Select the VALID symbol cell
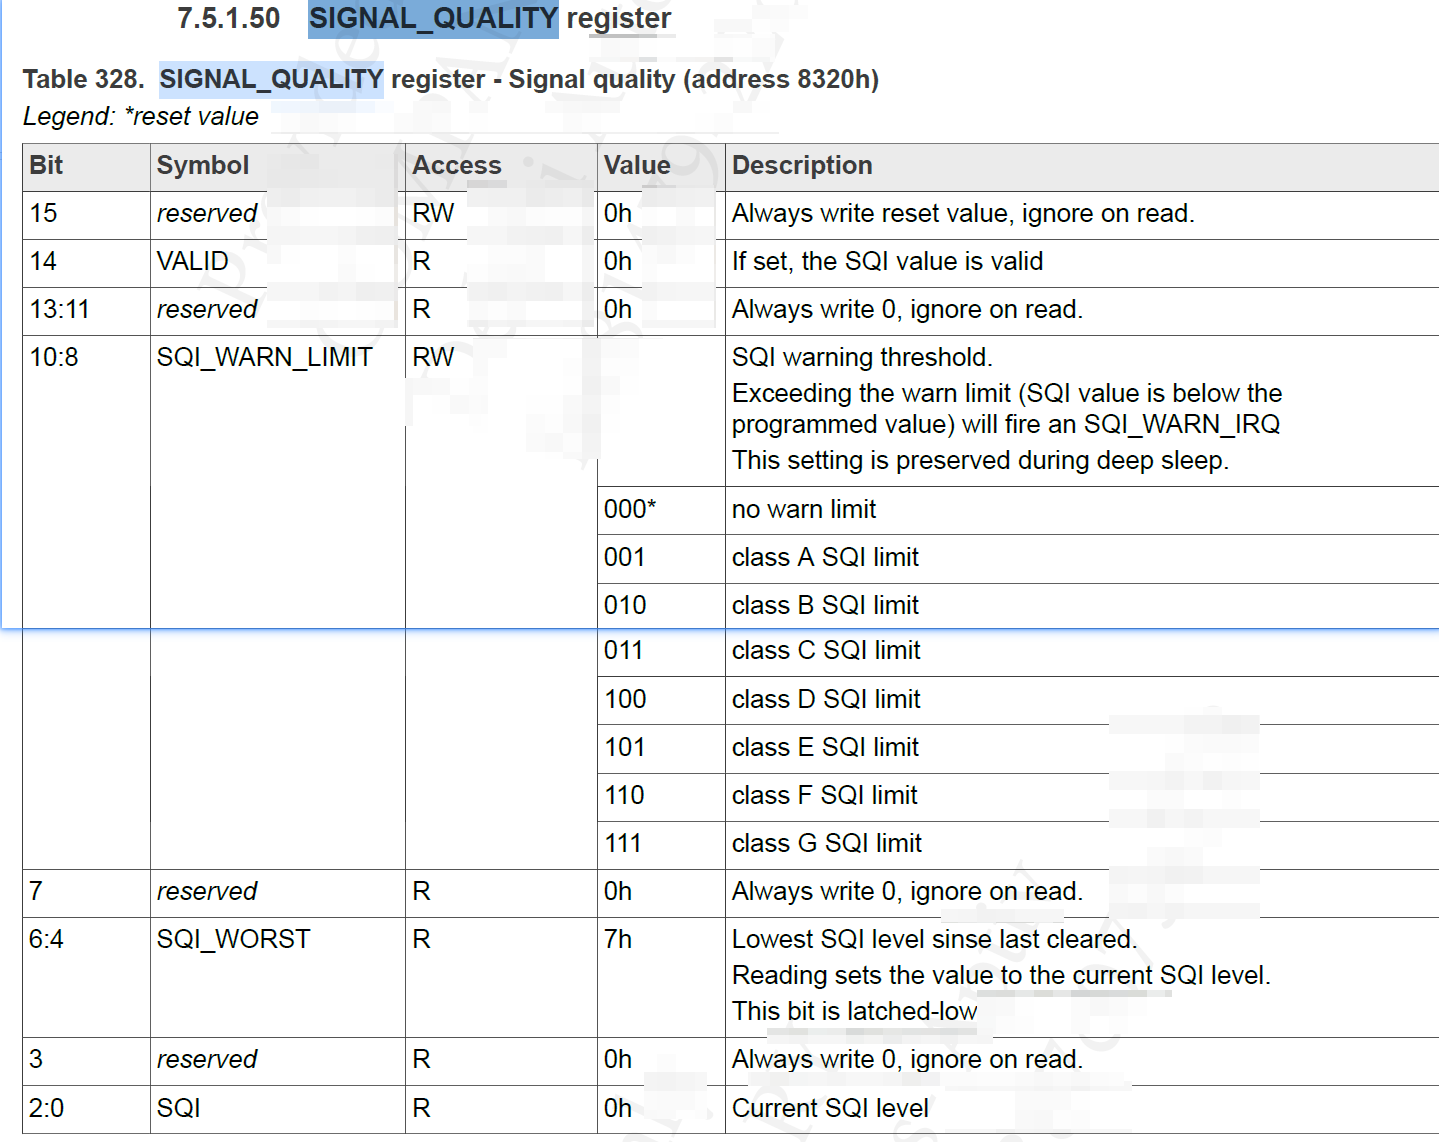This screenshot has width=1439, height=1142. (193, 261)
